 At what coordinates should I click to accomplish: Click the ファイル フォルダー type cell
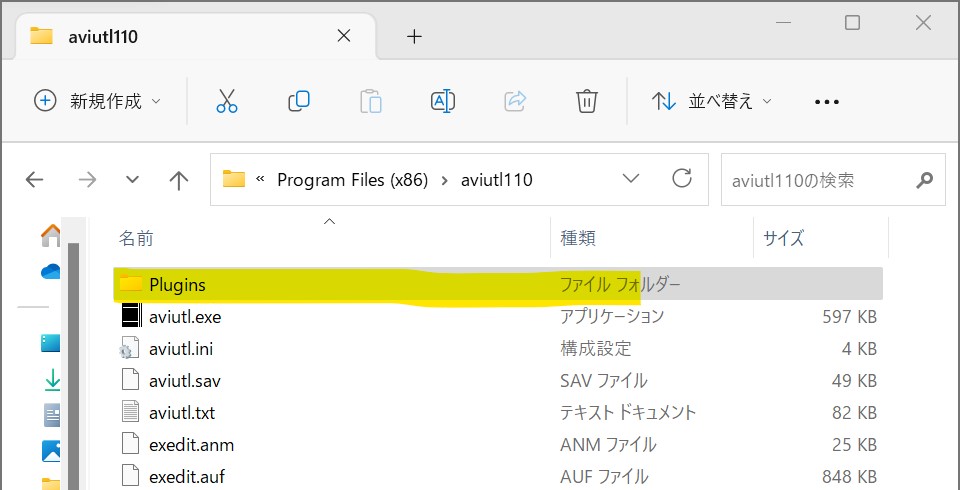click(x=620, y=284)
